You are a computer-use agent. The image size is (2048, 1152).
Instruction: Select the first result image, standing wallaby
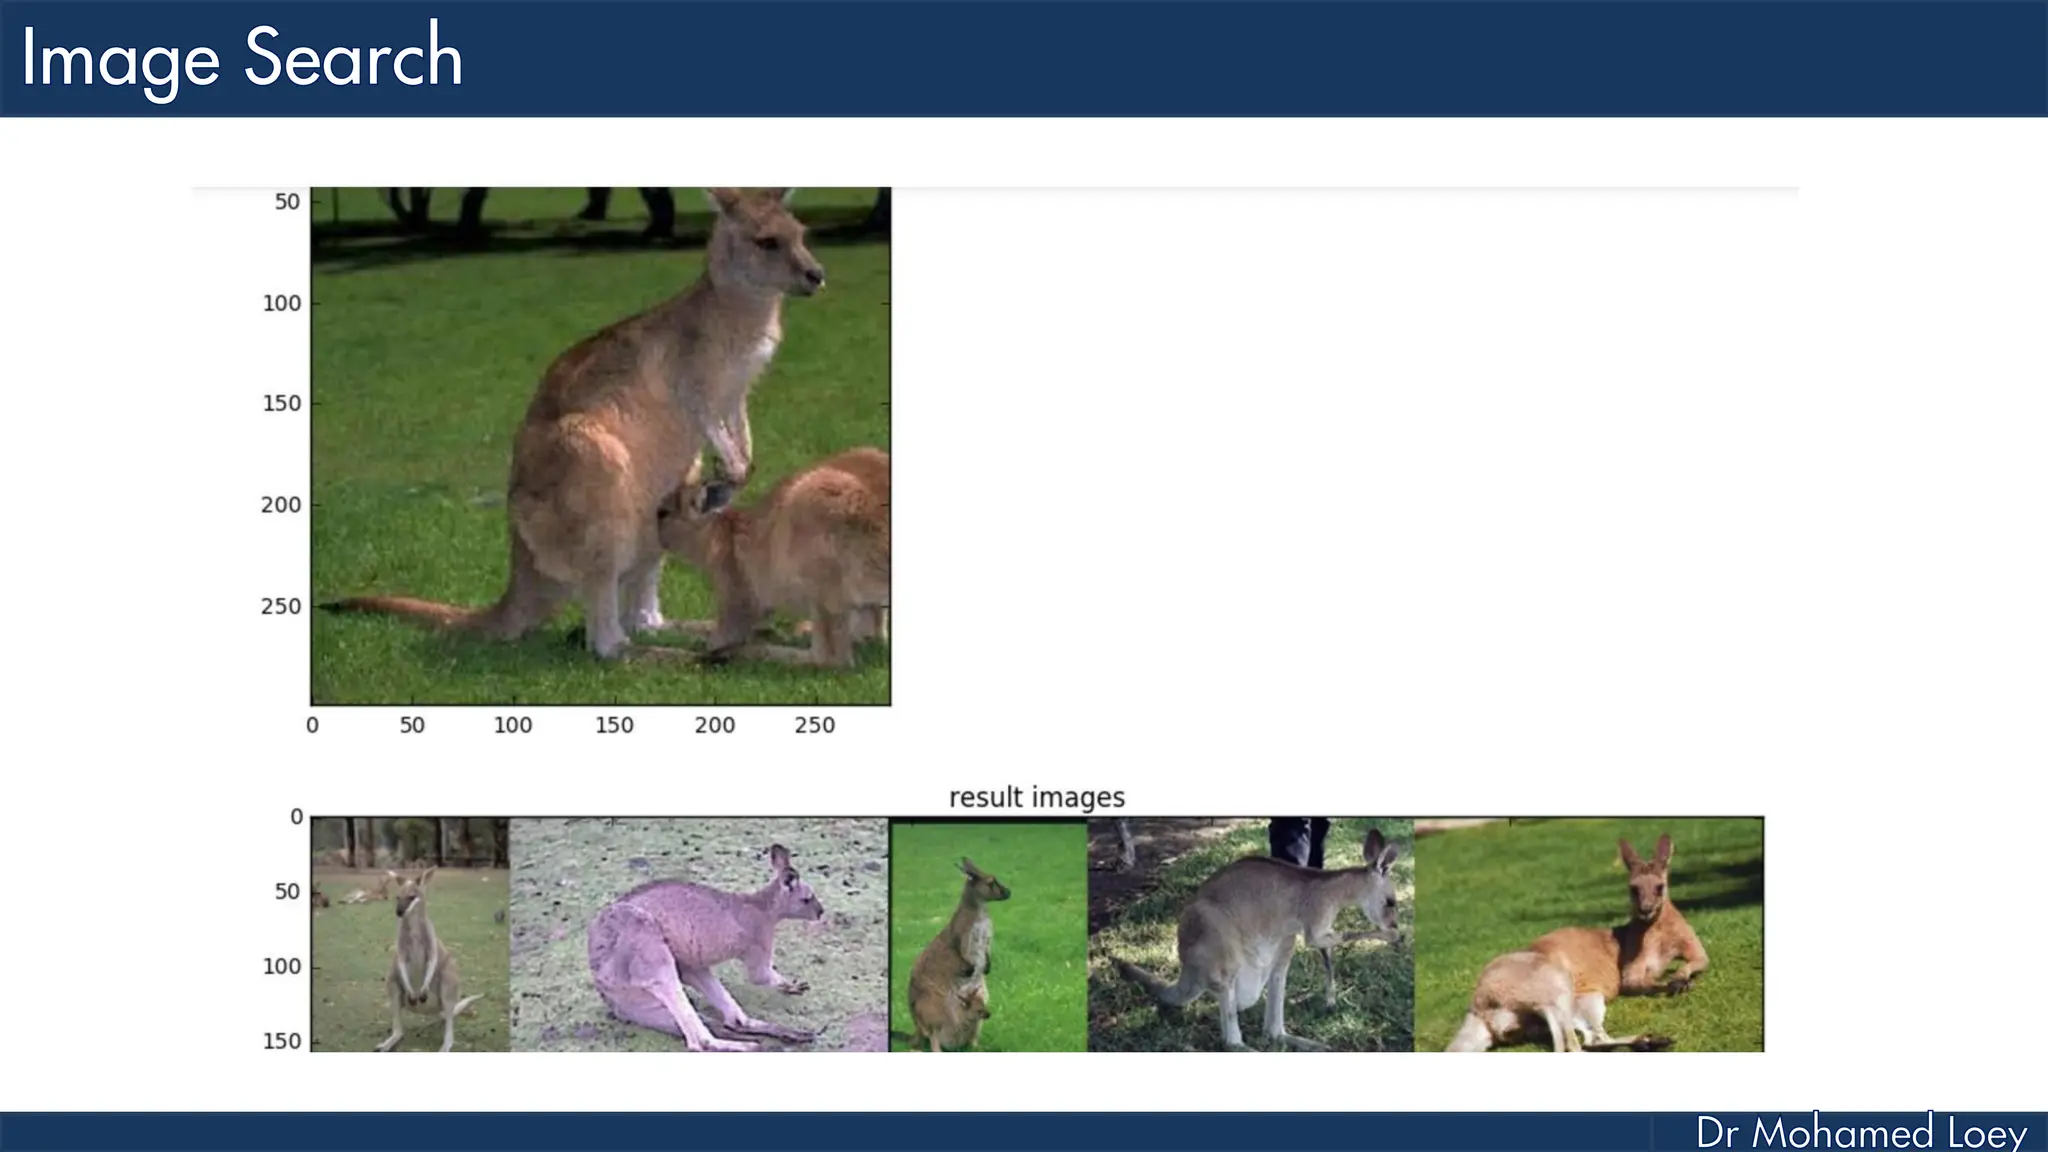tap(410, 934)
